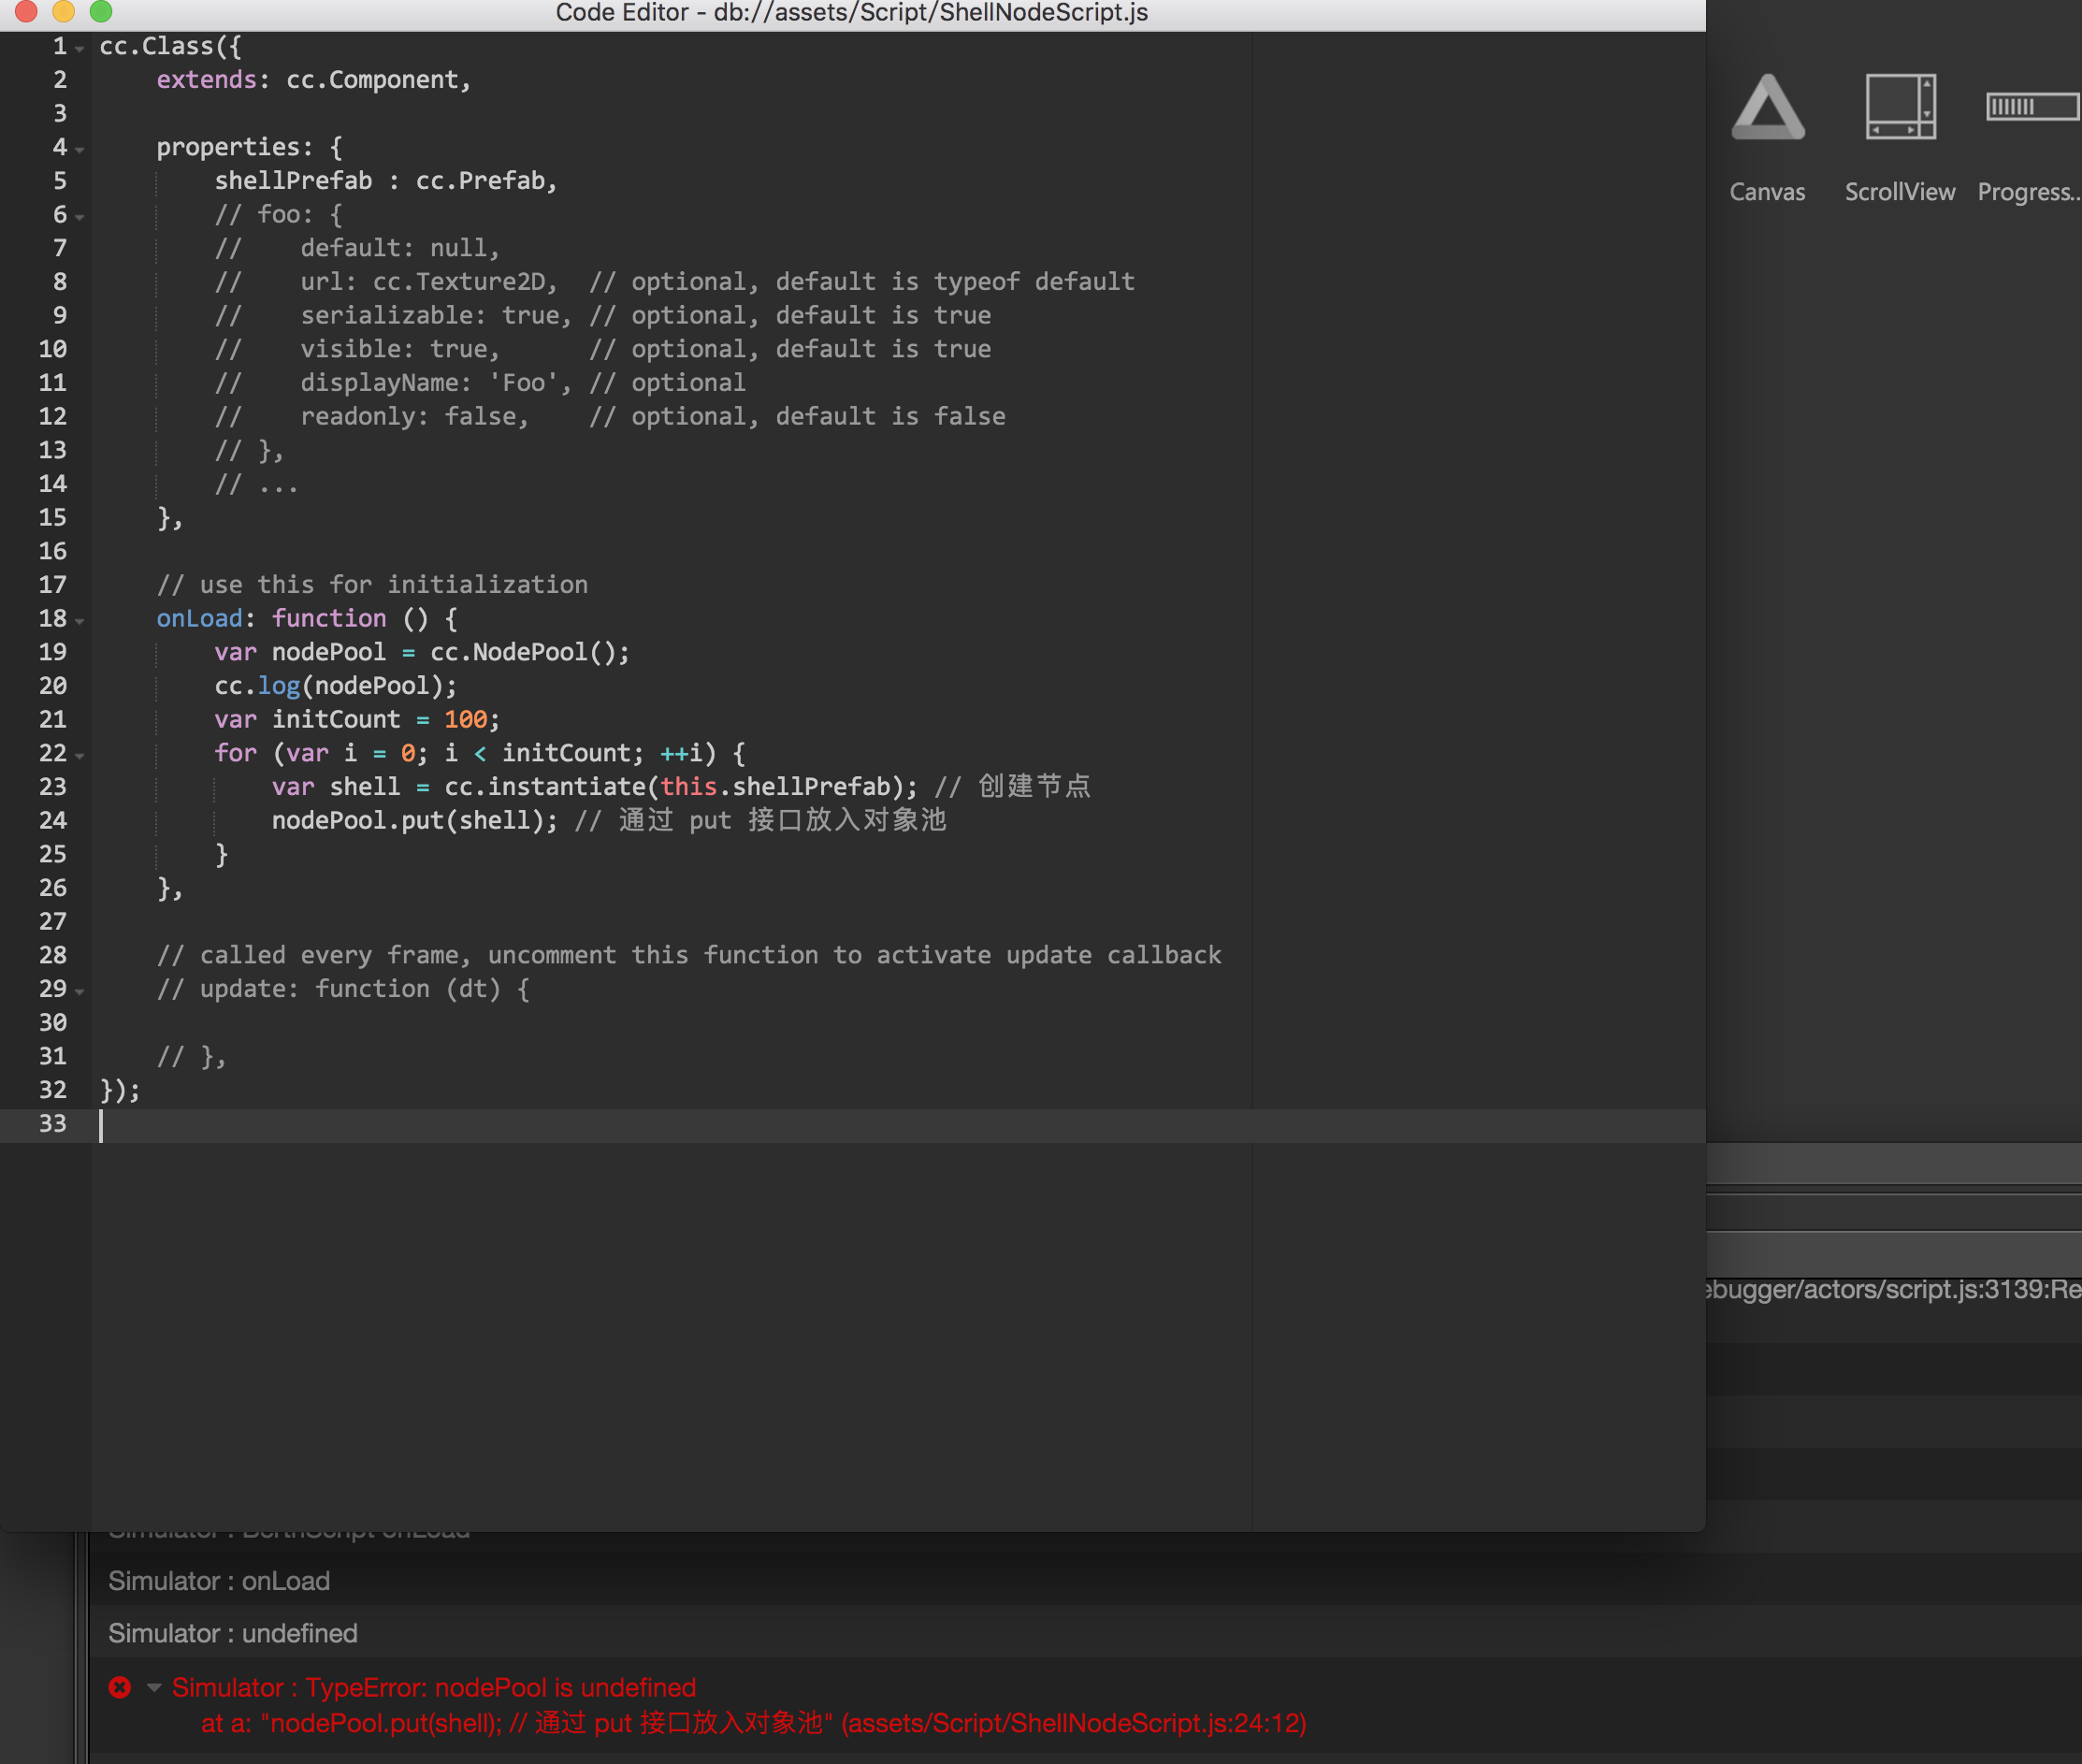Image resolution: width=2082 pixels, height=1764 pixels.
Task: Select the ProgressBar node icon
Action: click(2032, 106)
